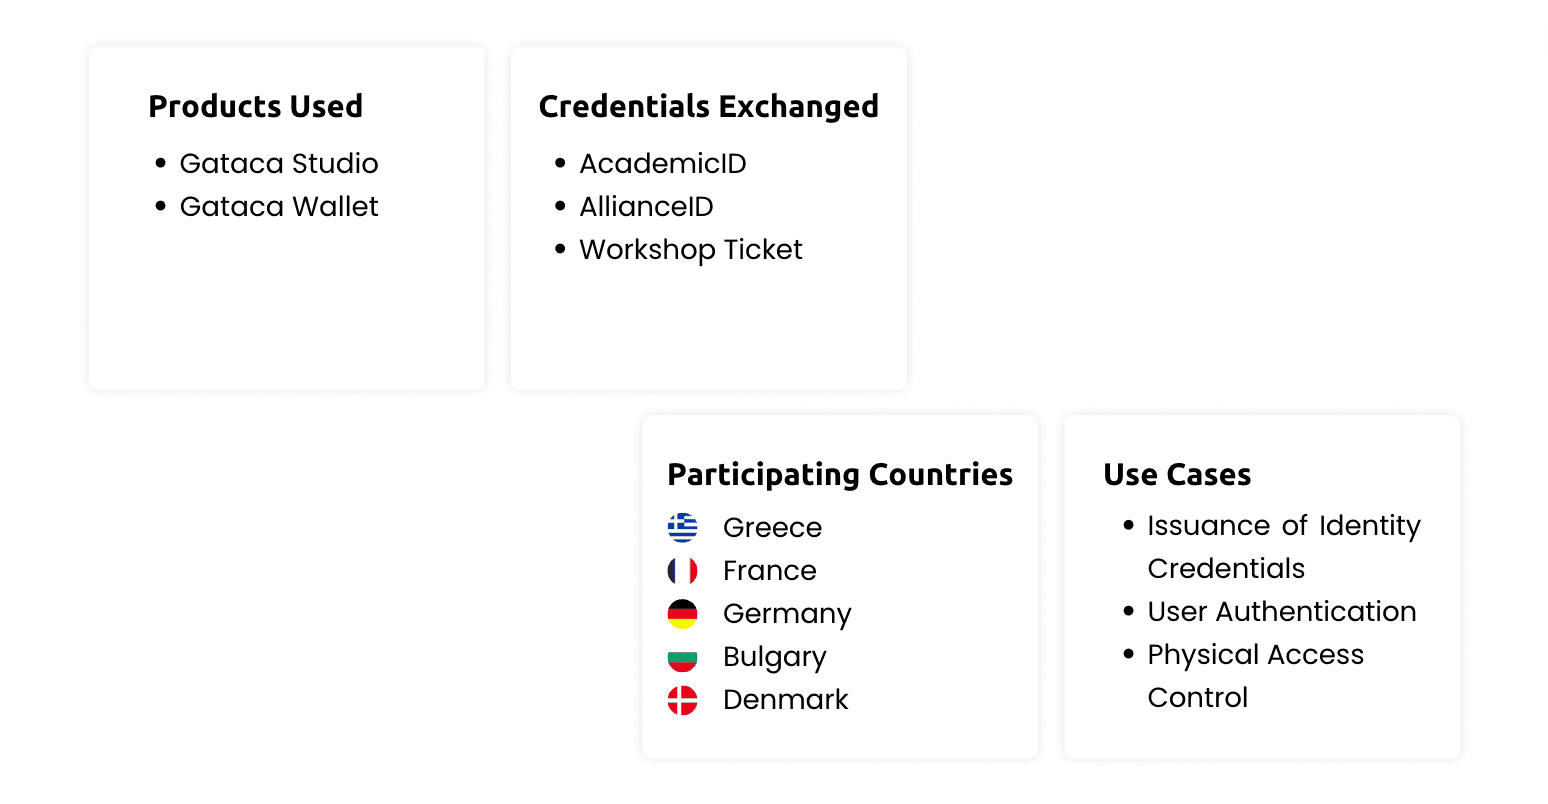Screen dimensions: 1548x804
Task: Click the Participating Countries heading
Action: click(x=840, y=474)
